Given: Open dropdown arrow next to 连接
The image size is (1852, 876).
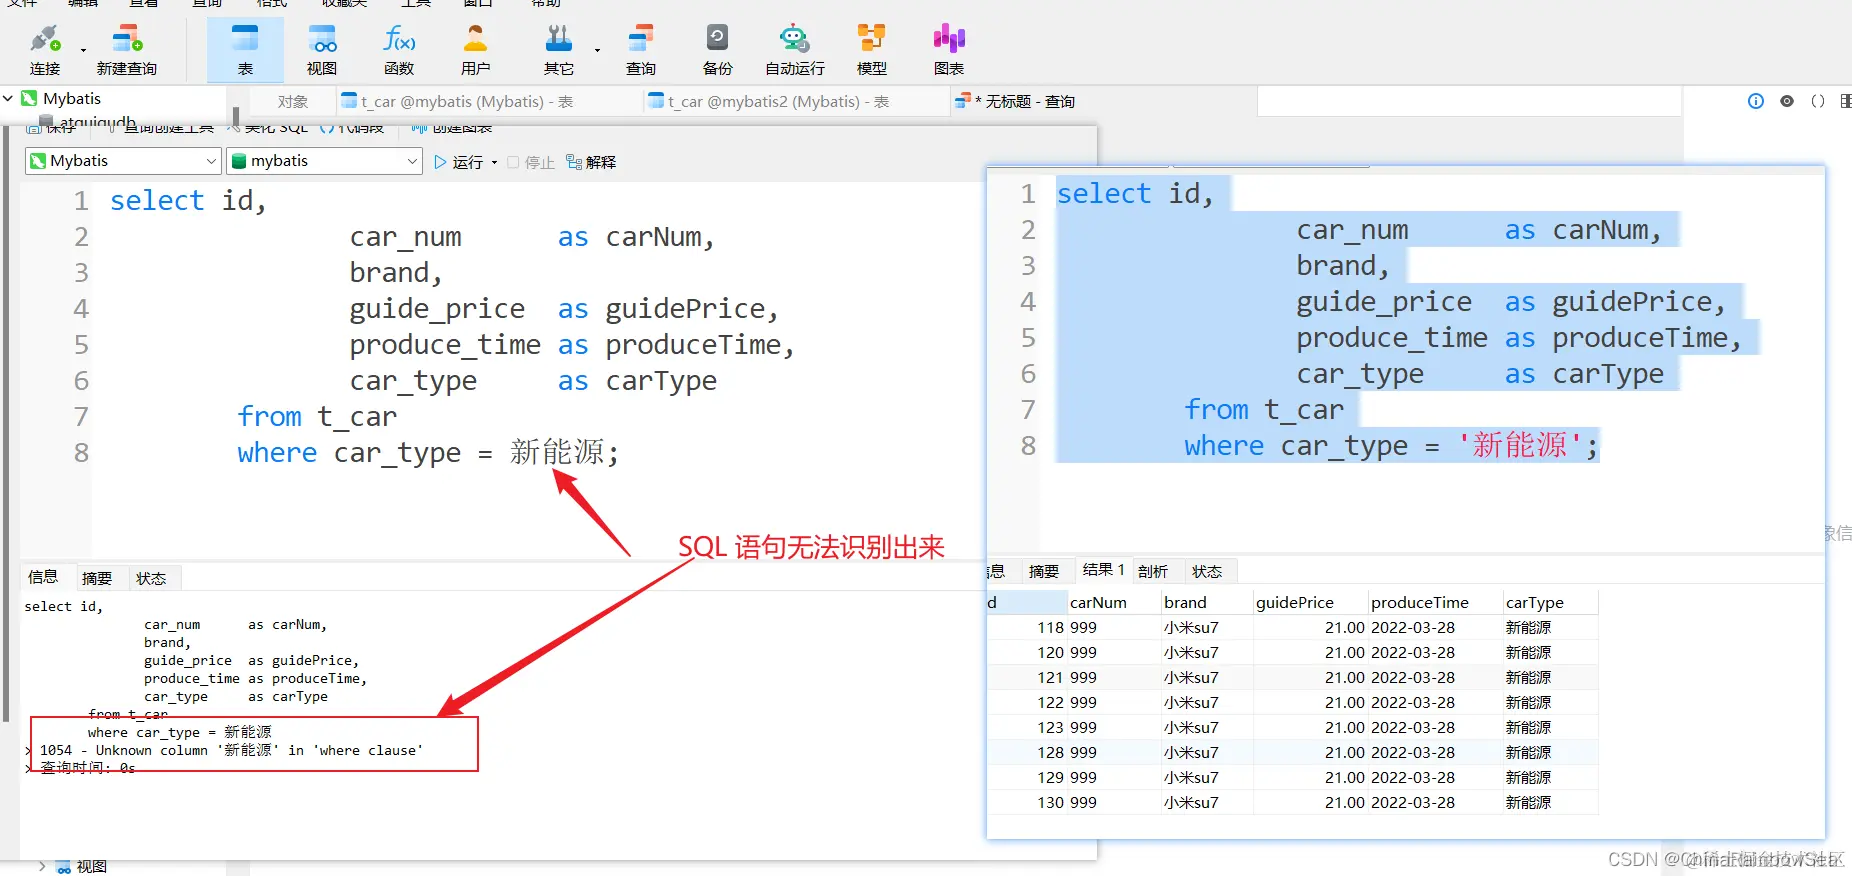Looking at the screenshot, I should click(x=83, y=49).
